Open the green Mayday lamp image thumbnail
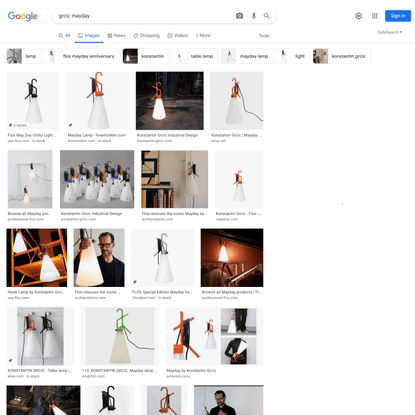Image resolution: width=415 pixels, height=415 pixels. coord(120,336)
